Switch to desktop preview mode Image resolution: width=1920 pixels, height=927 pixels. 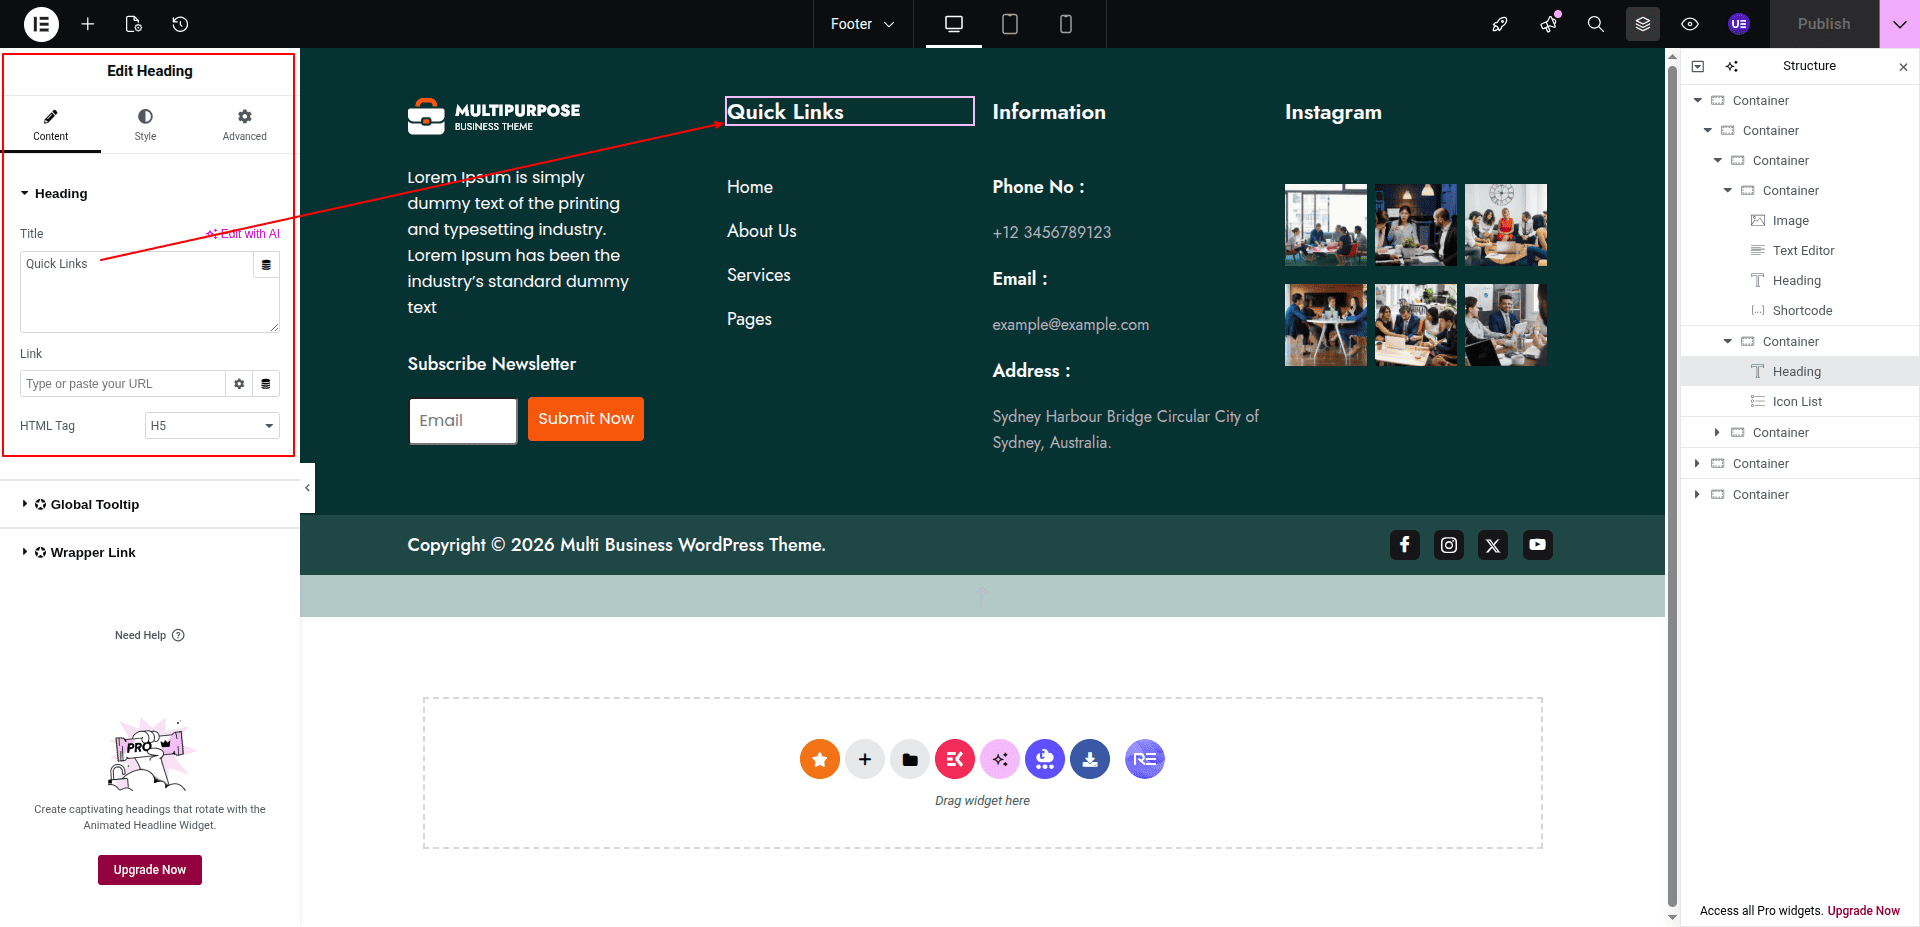click(x=954, y=24)
